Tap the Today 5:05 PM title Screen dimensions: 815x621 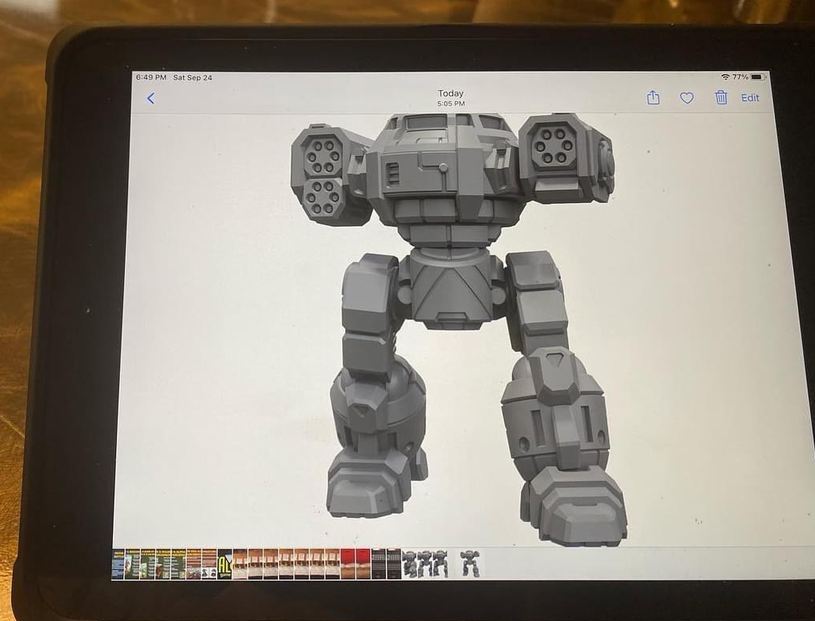click(450, 97)
